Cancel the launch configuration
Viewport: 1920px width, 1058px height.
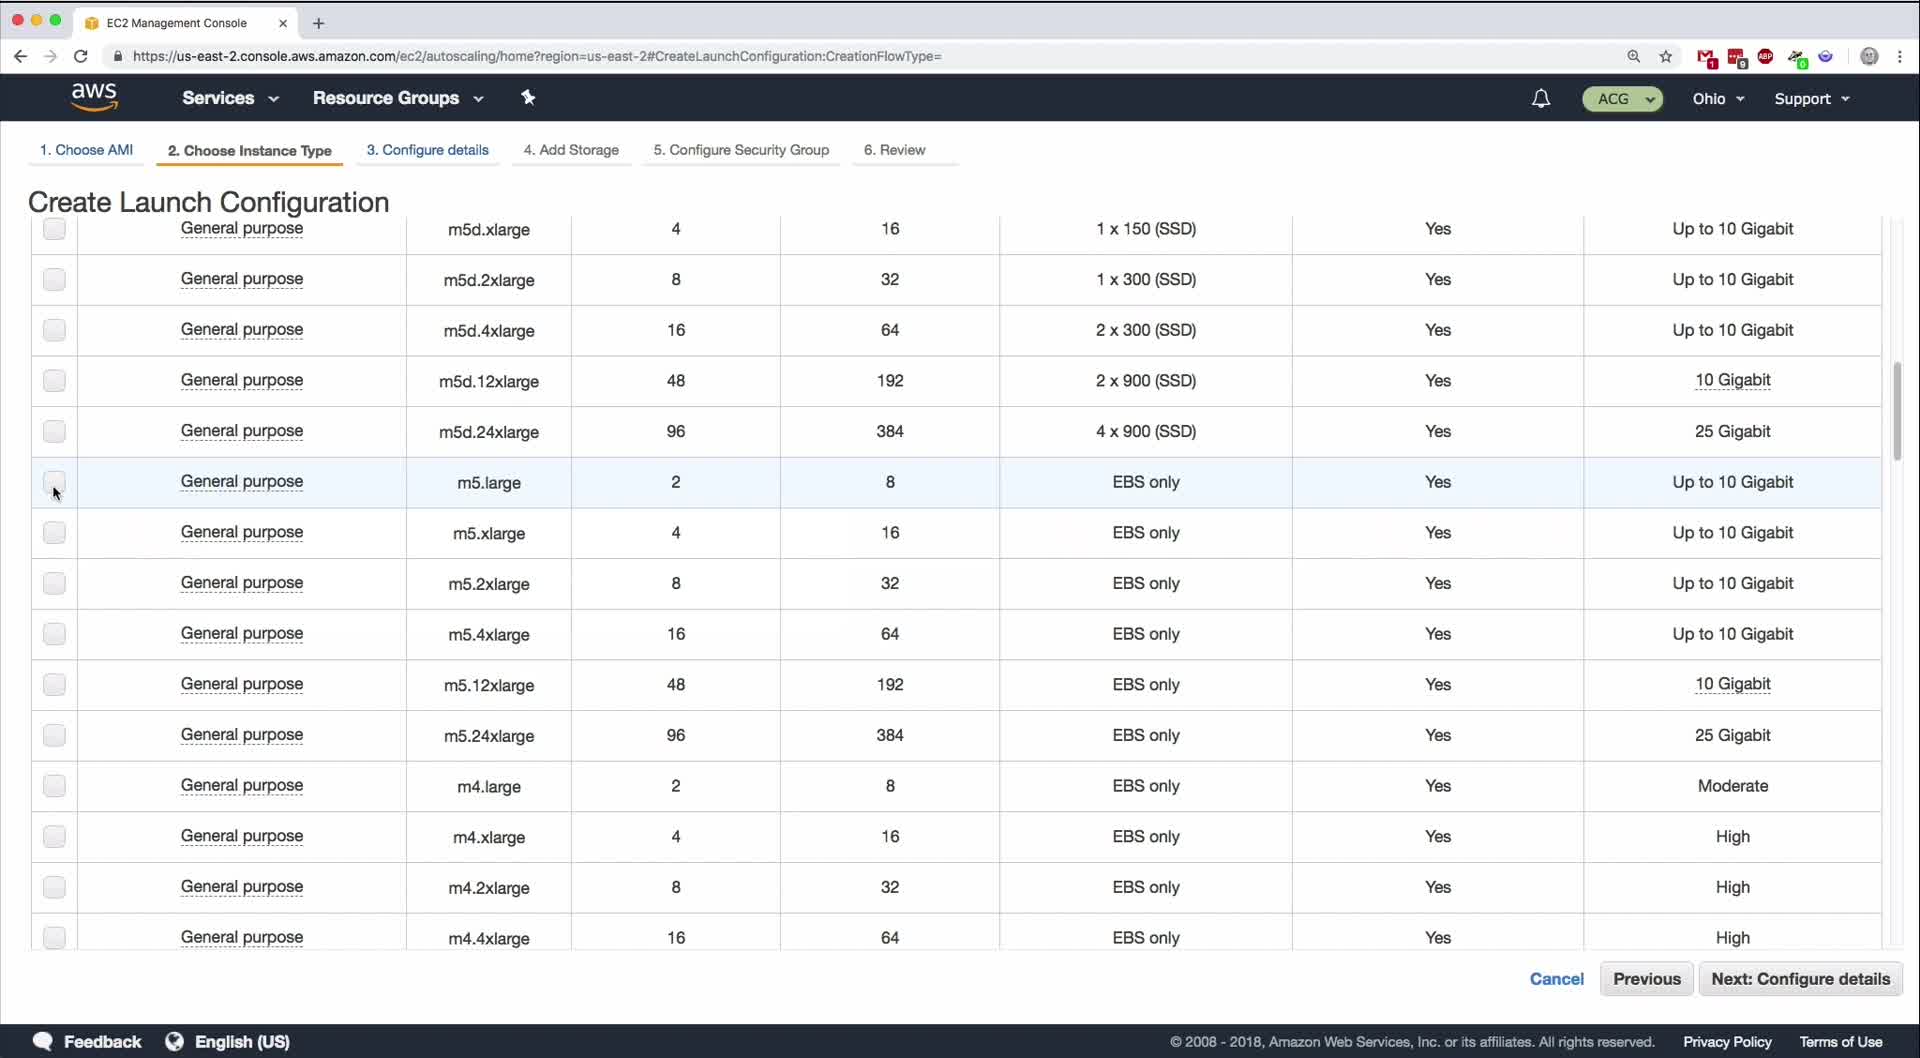[1556, 979]
